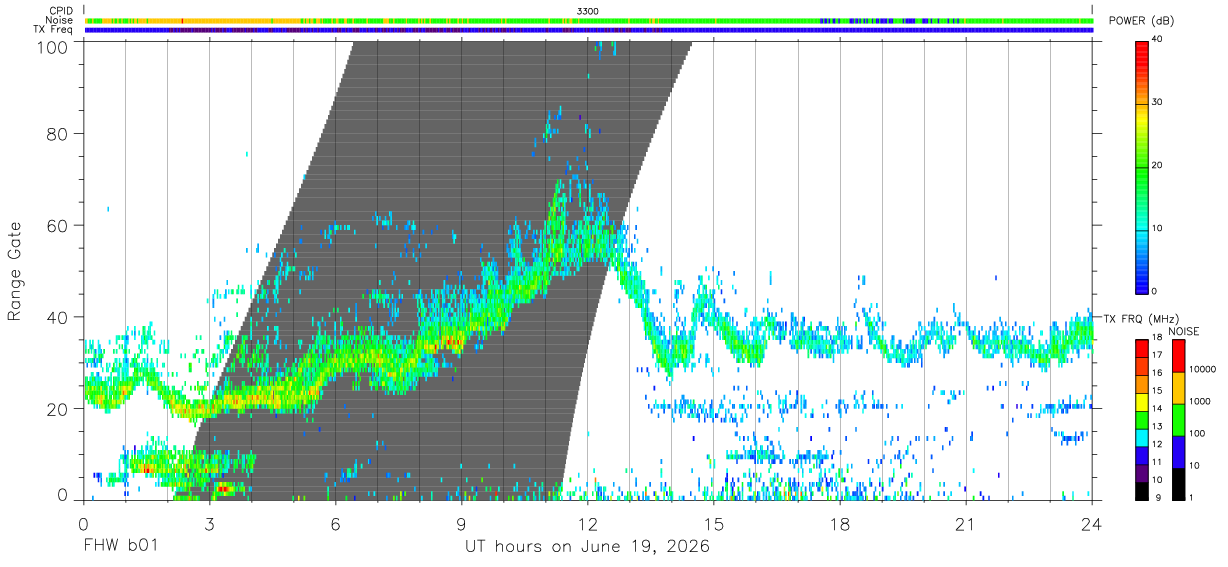Click the FHW b01 radar label
1228x567 pixels.
point(121,547)
